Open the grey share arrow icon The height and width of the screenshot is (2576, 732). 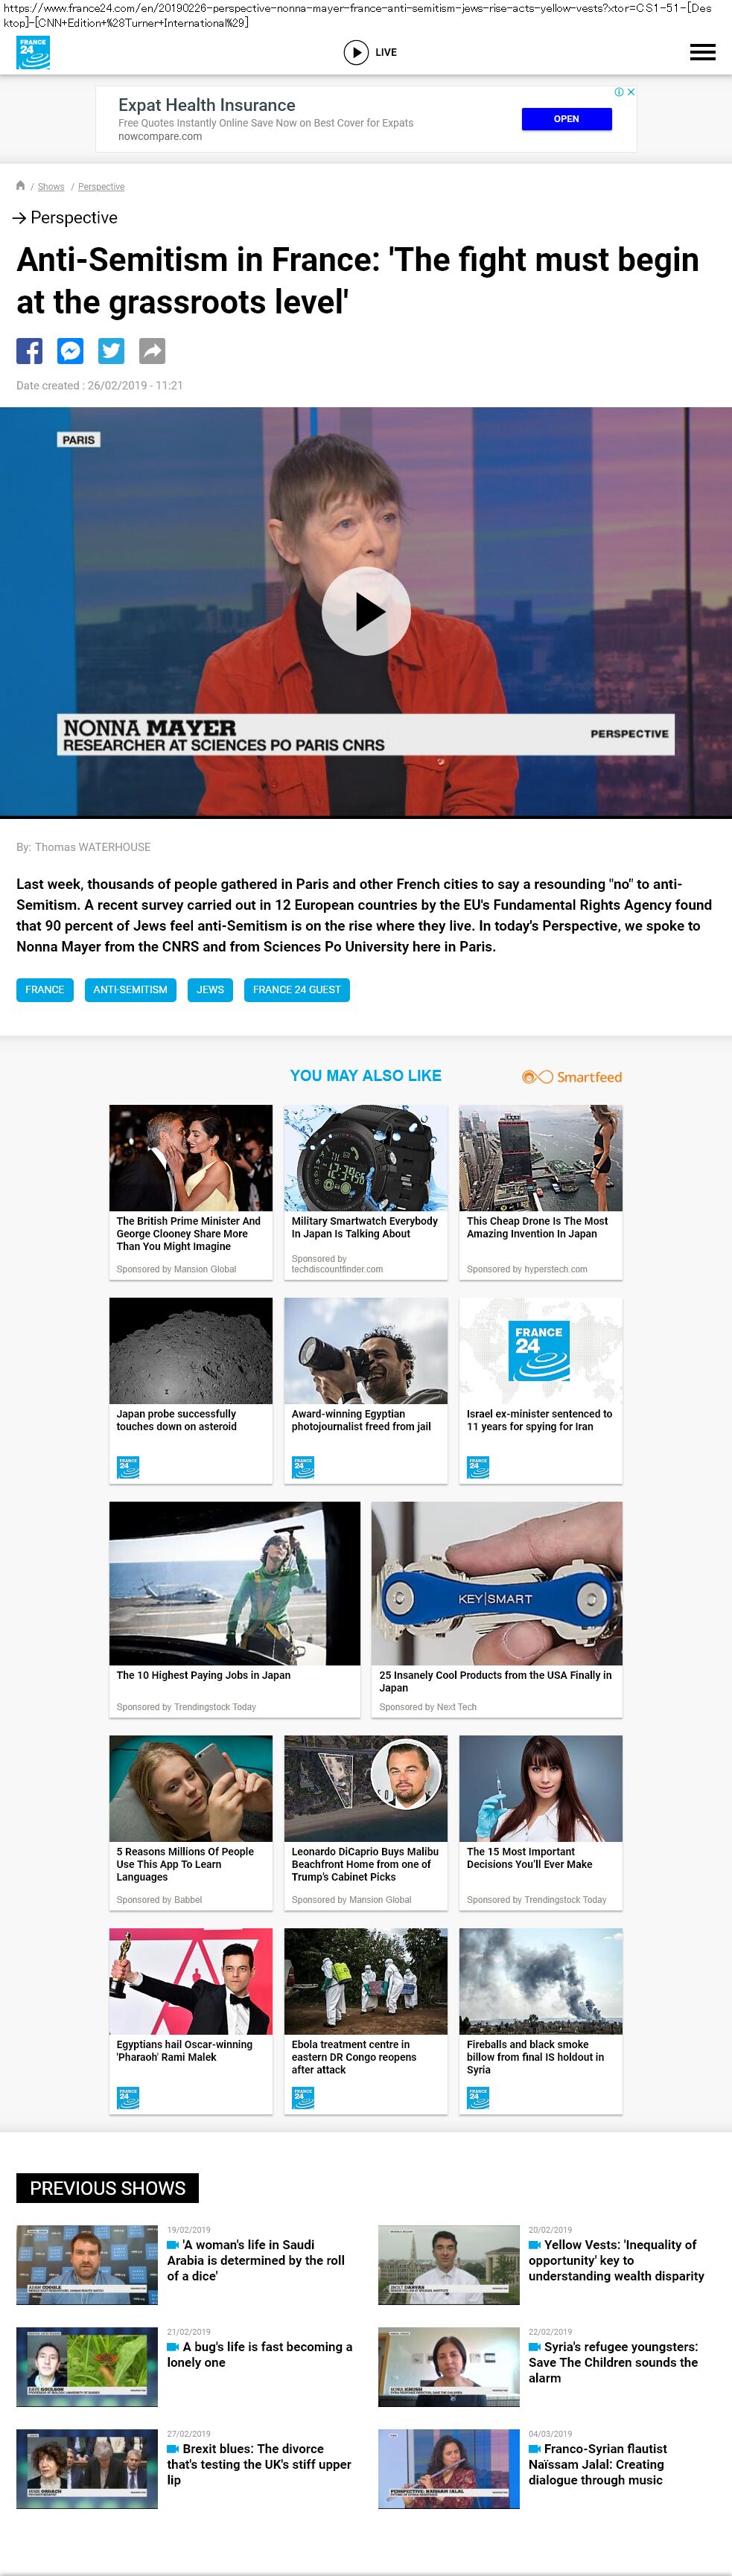(x=152, y=351)
